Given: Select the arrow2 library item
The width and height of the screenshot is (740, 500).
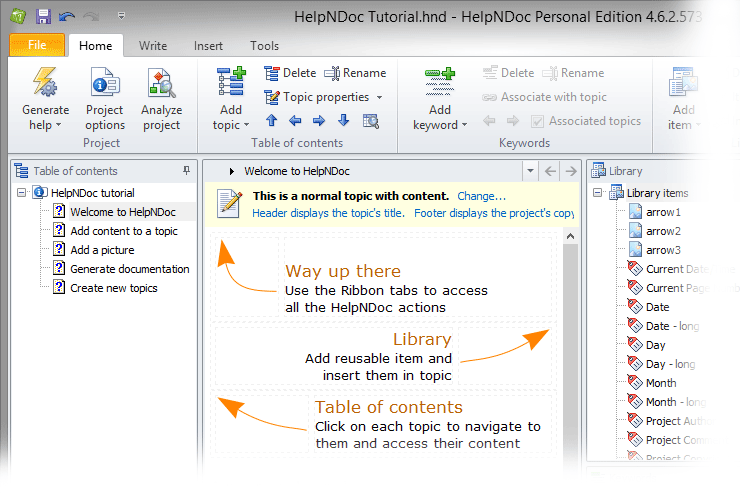Looking at the screenshot, I should pos(663,231).
